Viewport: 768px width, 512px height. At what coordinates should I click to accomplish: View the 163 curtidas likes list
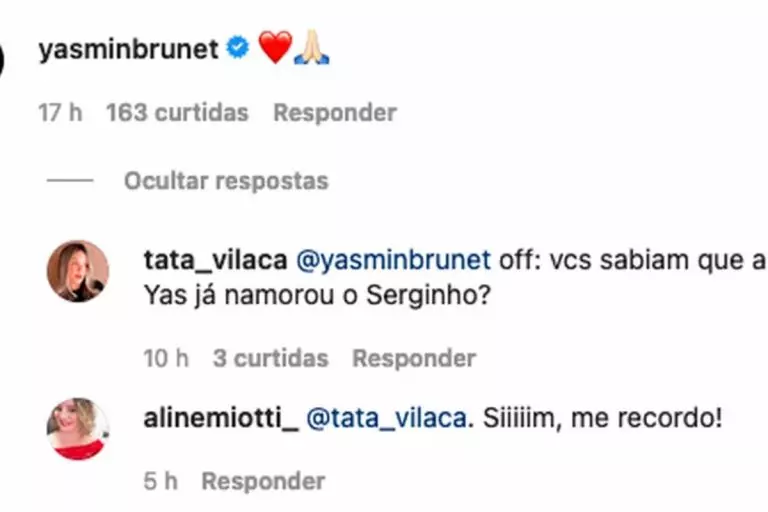point(177,113)
